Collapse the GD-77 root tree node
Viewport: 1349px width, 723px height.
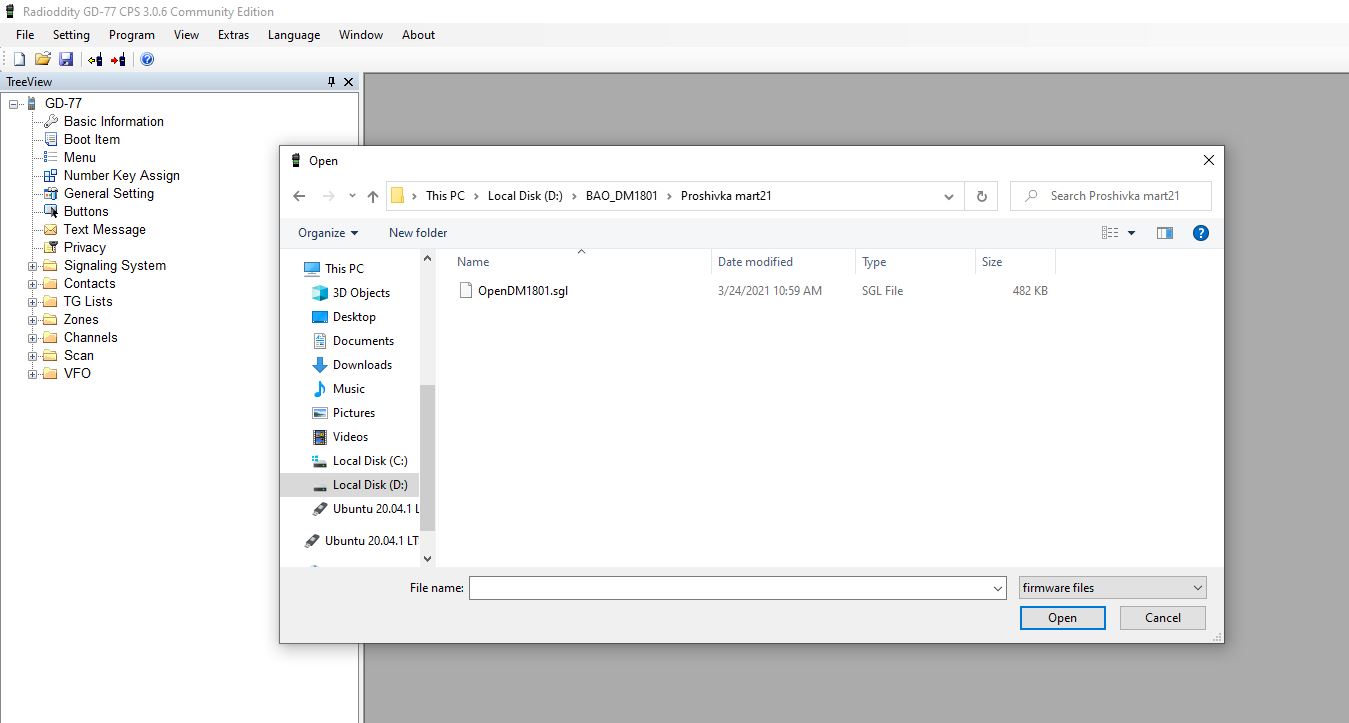(14, 104)
